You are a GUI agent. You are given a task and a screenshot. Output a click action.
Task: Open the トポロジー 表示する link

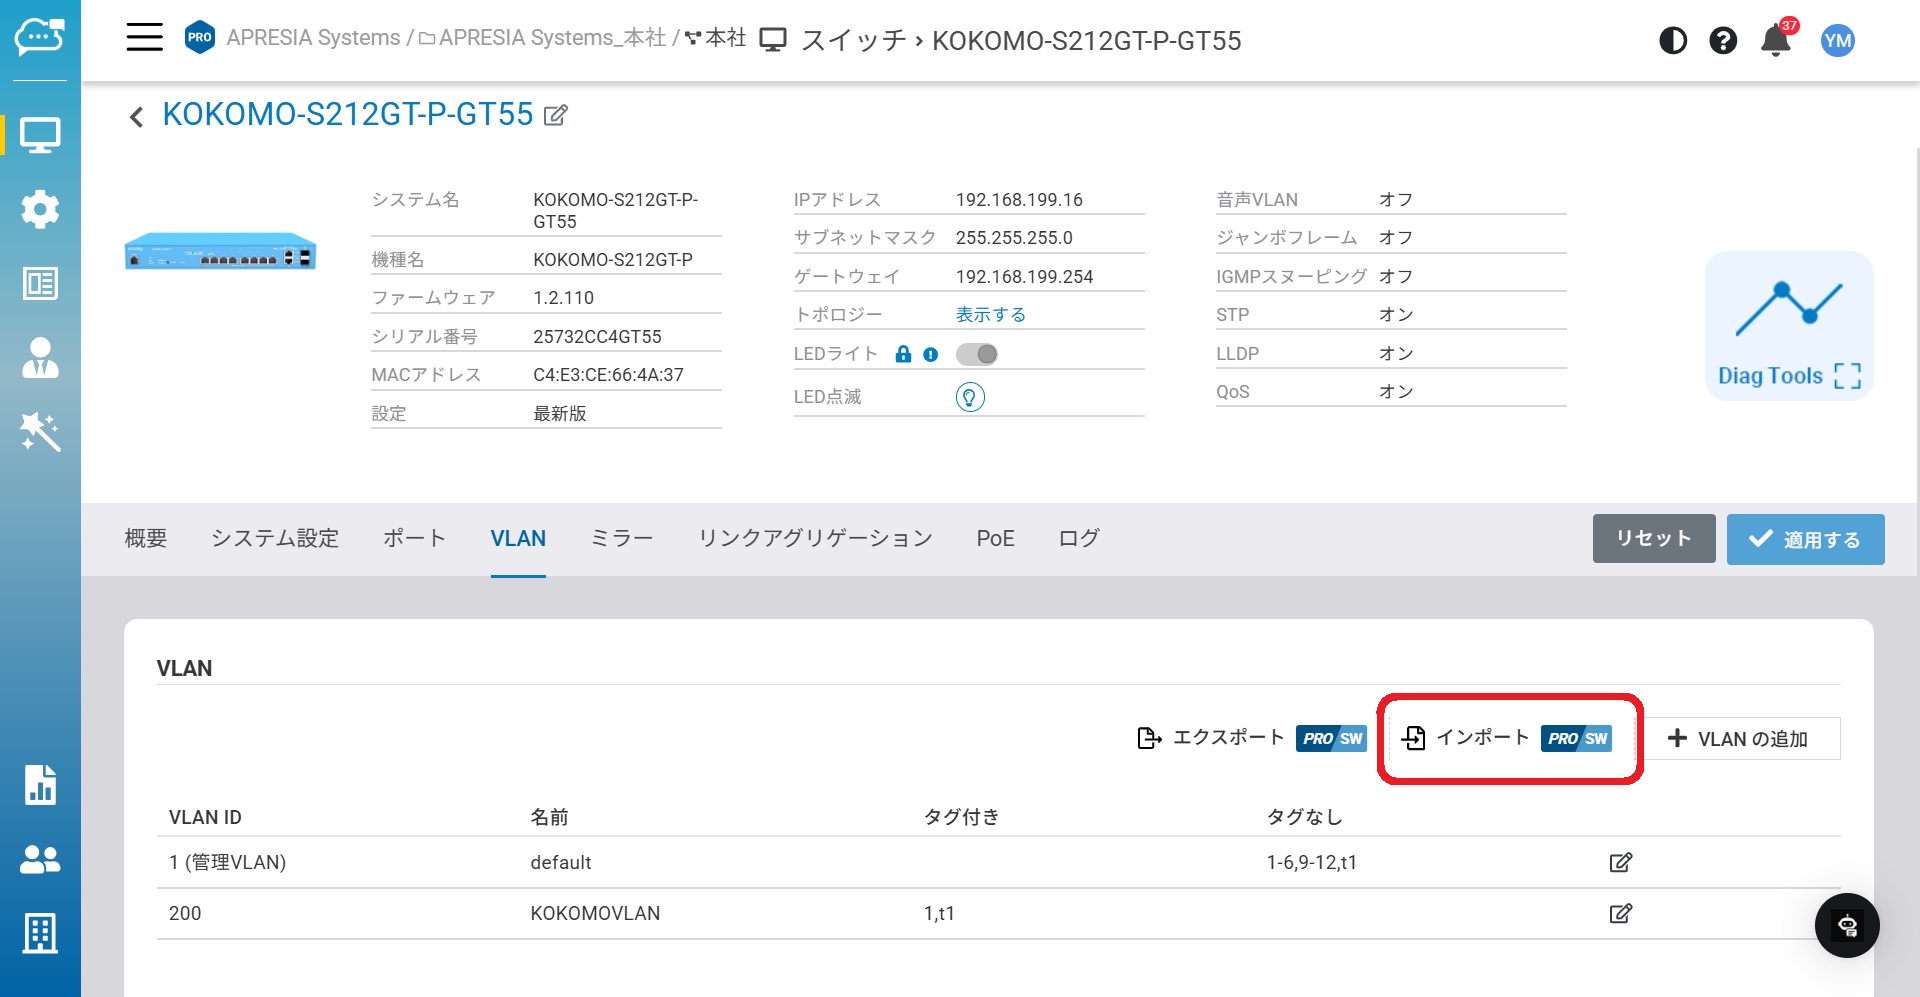[990, 315]
